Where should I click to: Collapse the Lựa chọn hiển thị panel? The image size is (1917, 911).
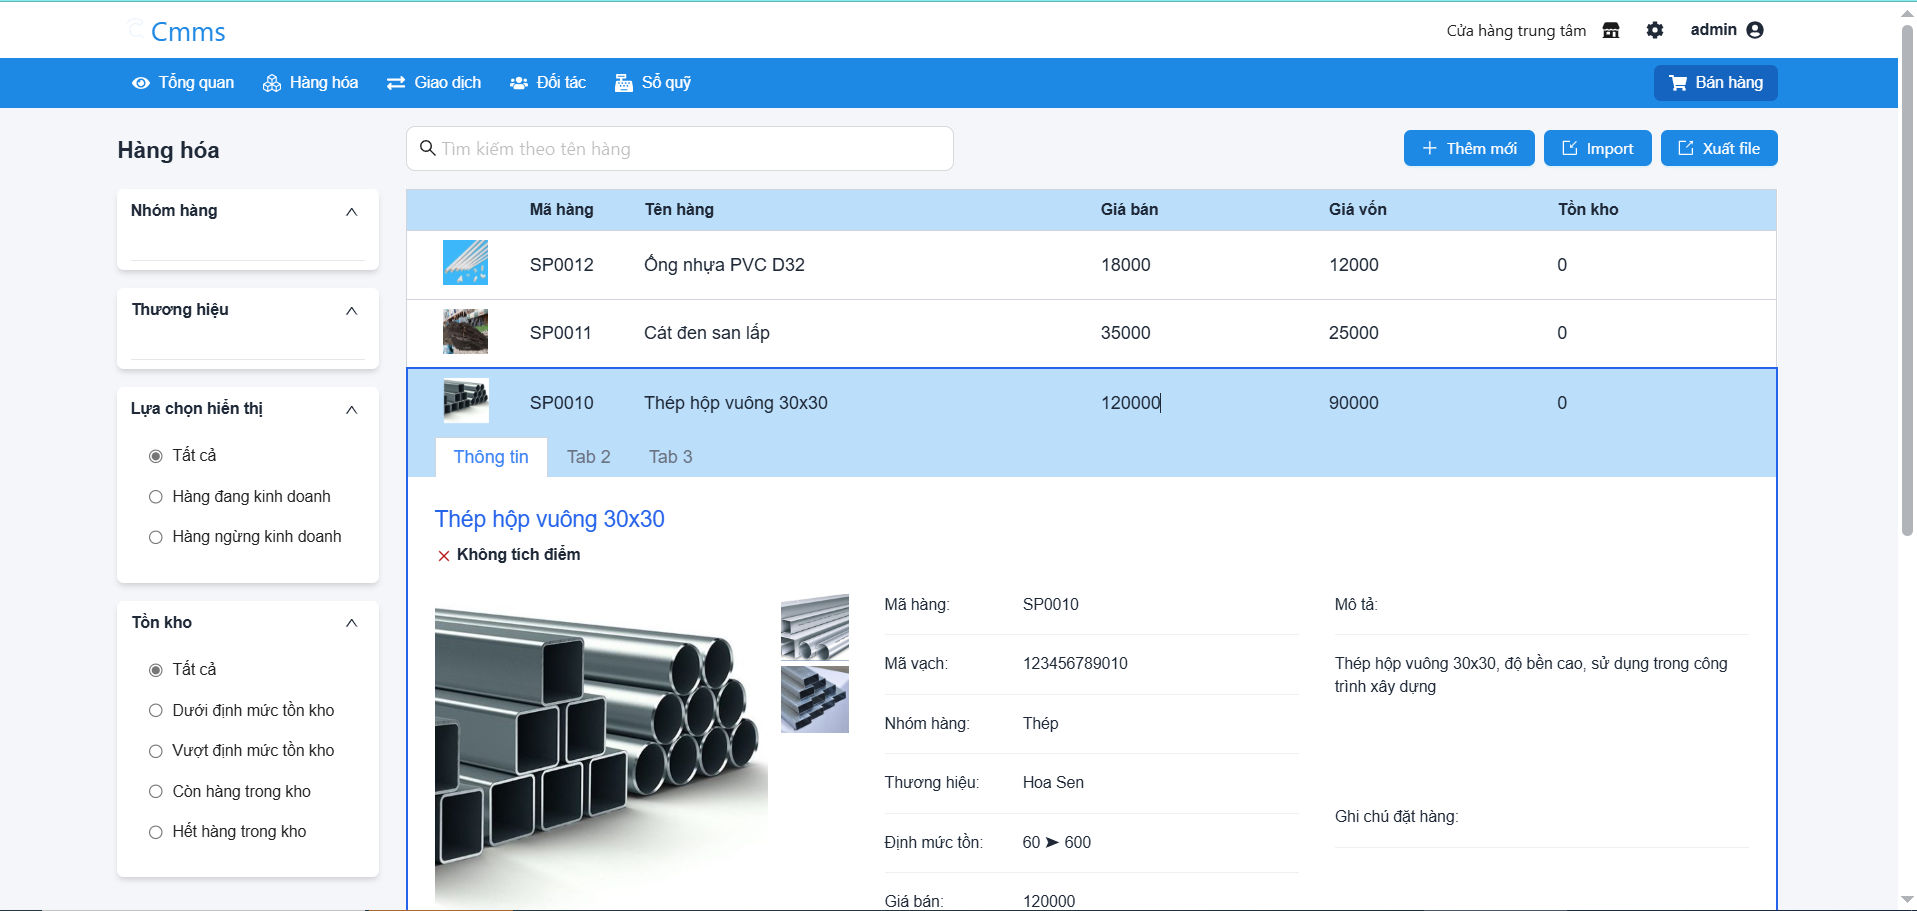click(351, 409)
